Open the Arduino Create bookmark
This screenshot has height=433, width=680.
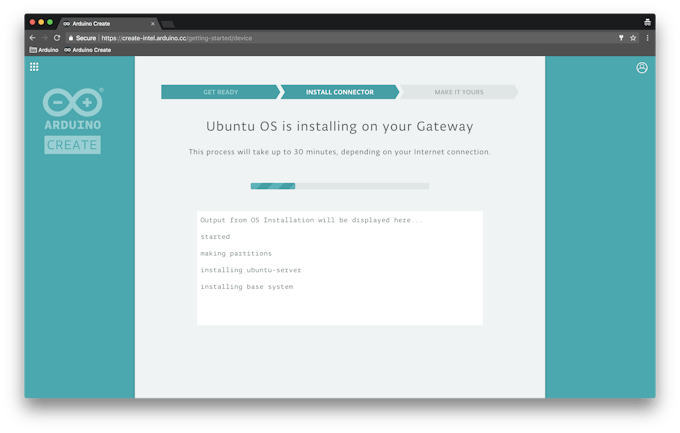pos(88,50)
